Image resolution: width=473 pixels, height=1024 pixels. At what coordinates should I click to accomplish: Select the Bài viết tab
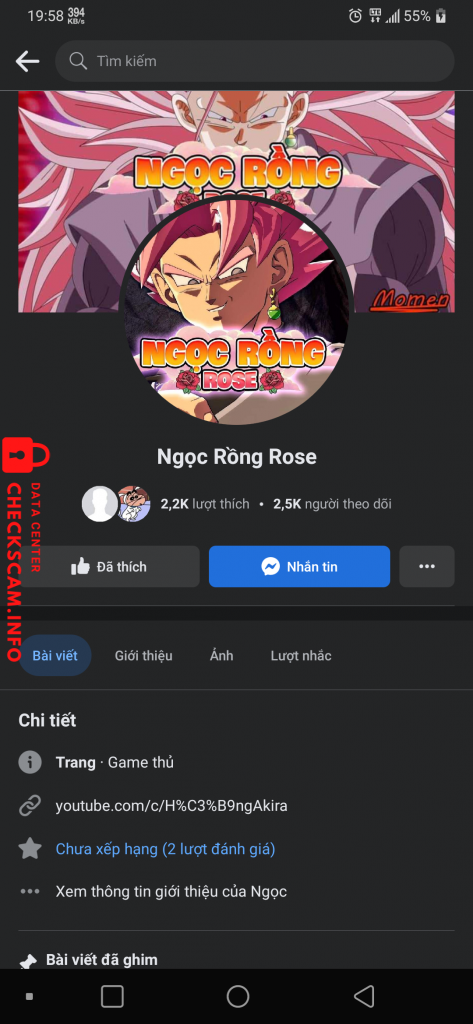55,655
